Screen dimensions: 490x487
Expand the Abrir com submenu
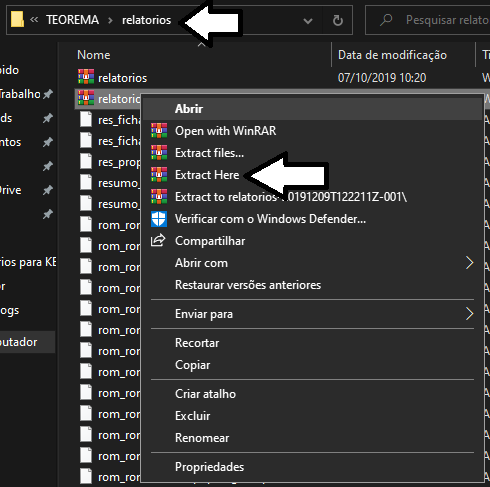312,263
